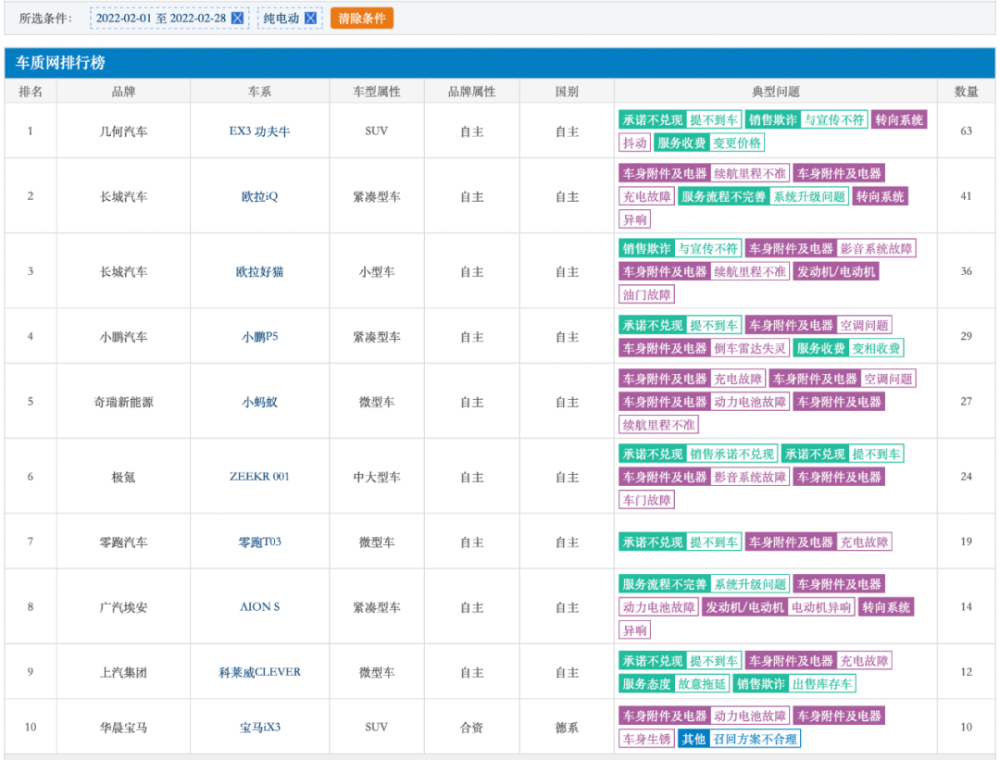Click the 动力电池故障 tag in 小蚂蚁 row

point(750,402)
